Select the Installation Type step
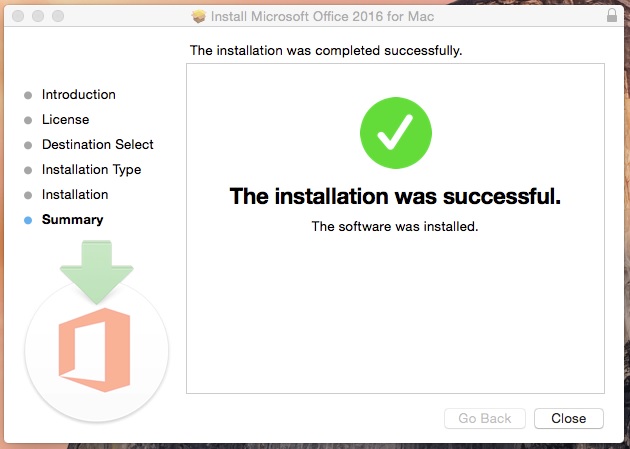Screen dimensions: 630x449 coord(92,170)
